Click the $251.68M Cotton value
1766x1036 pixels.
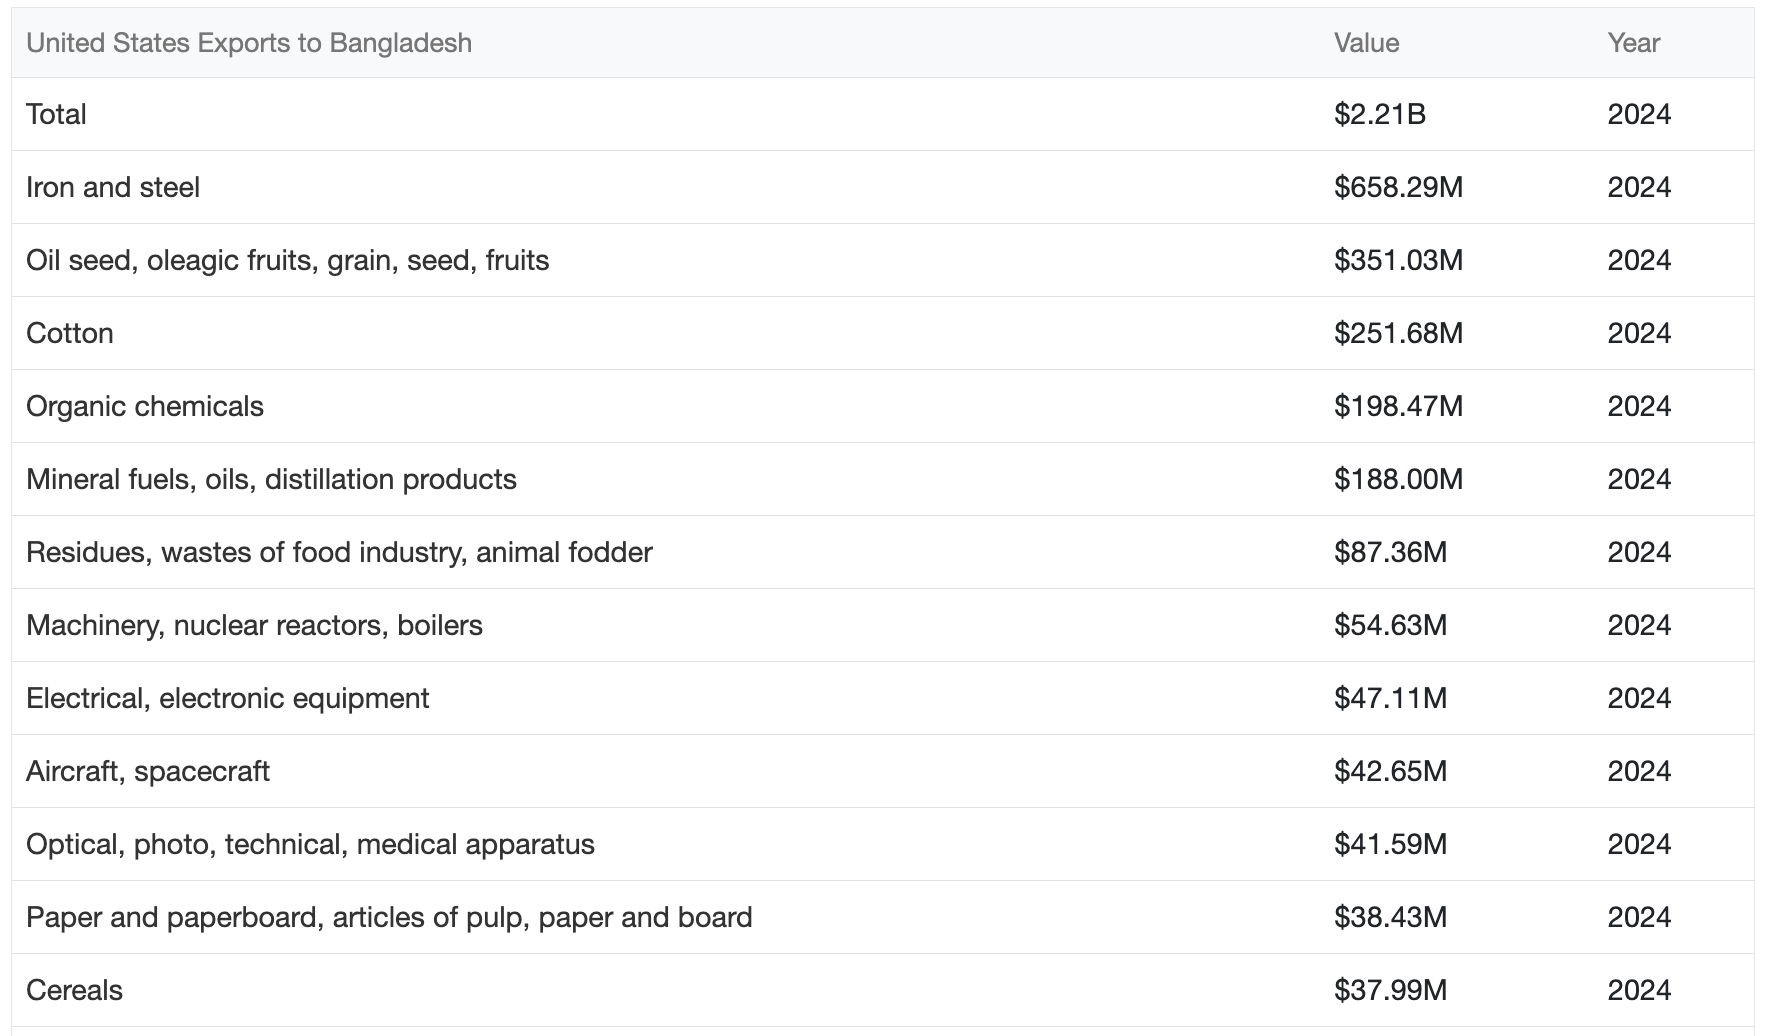tap(1398, 333)
